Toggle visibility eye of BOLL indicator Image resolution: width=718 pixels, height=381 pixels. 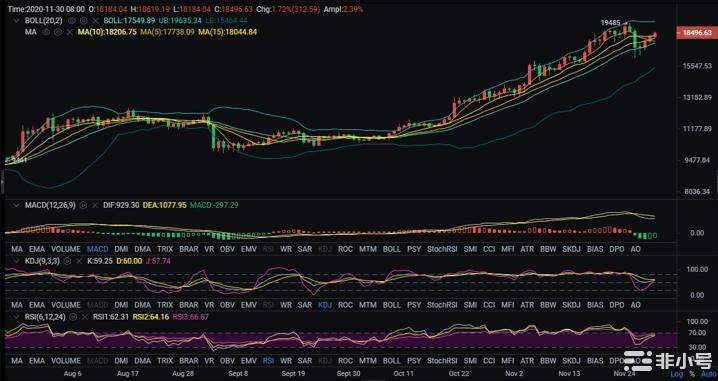point(71,21)
